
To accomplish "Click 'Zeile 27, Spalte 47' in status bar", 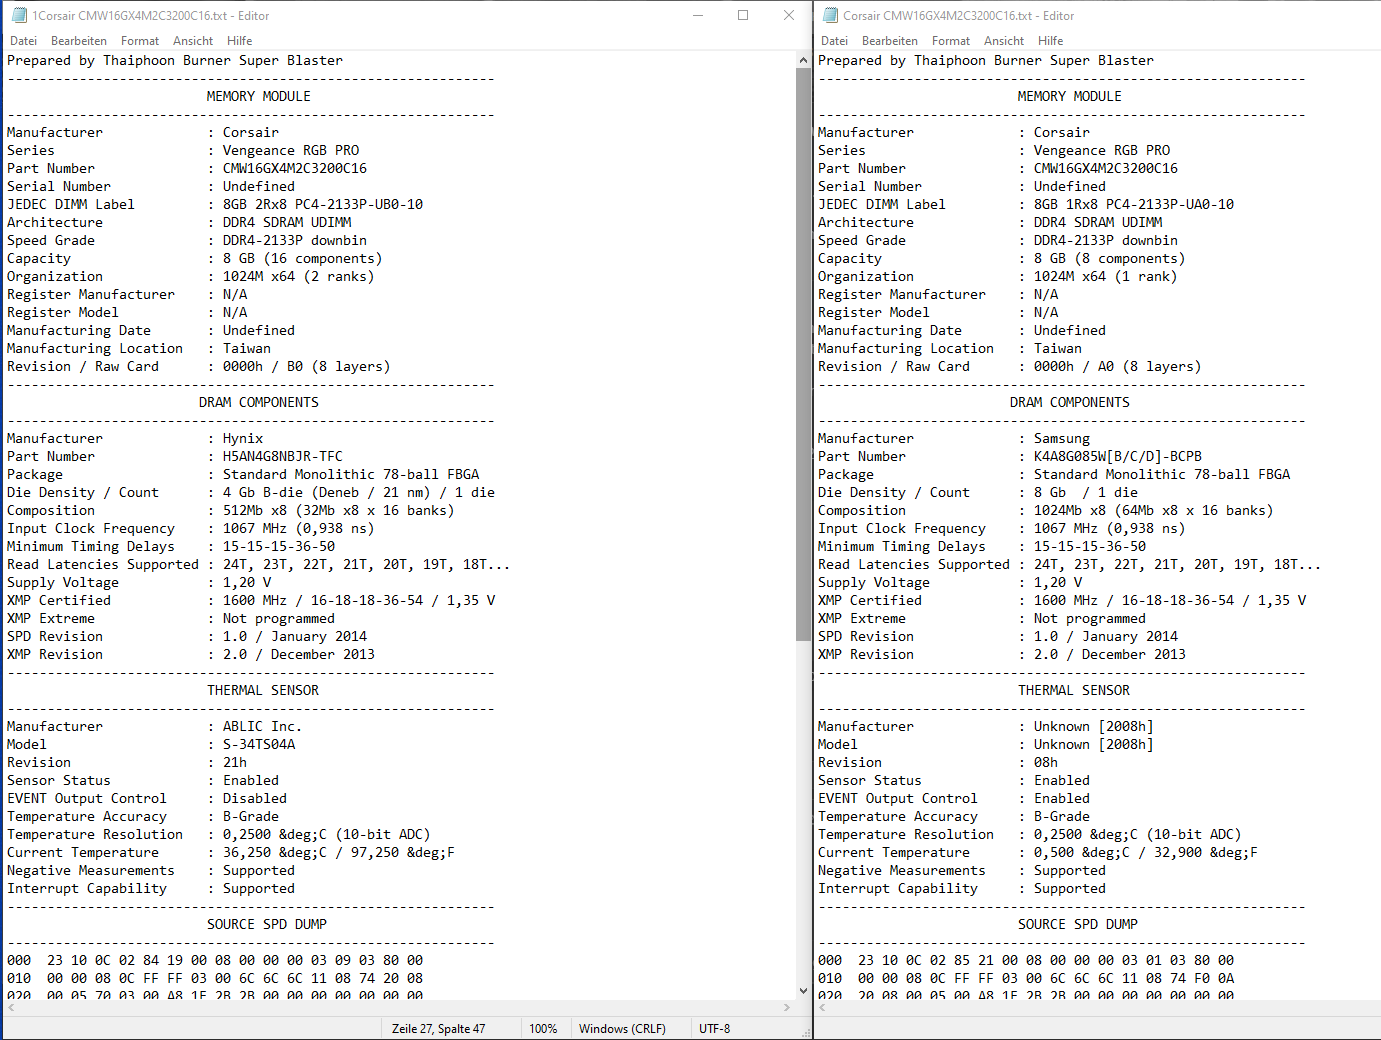I will (x=438, y=1028).
